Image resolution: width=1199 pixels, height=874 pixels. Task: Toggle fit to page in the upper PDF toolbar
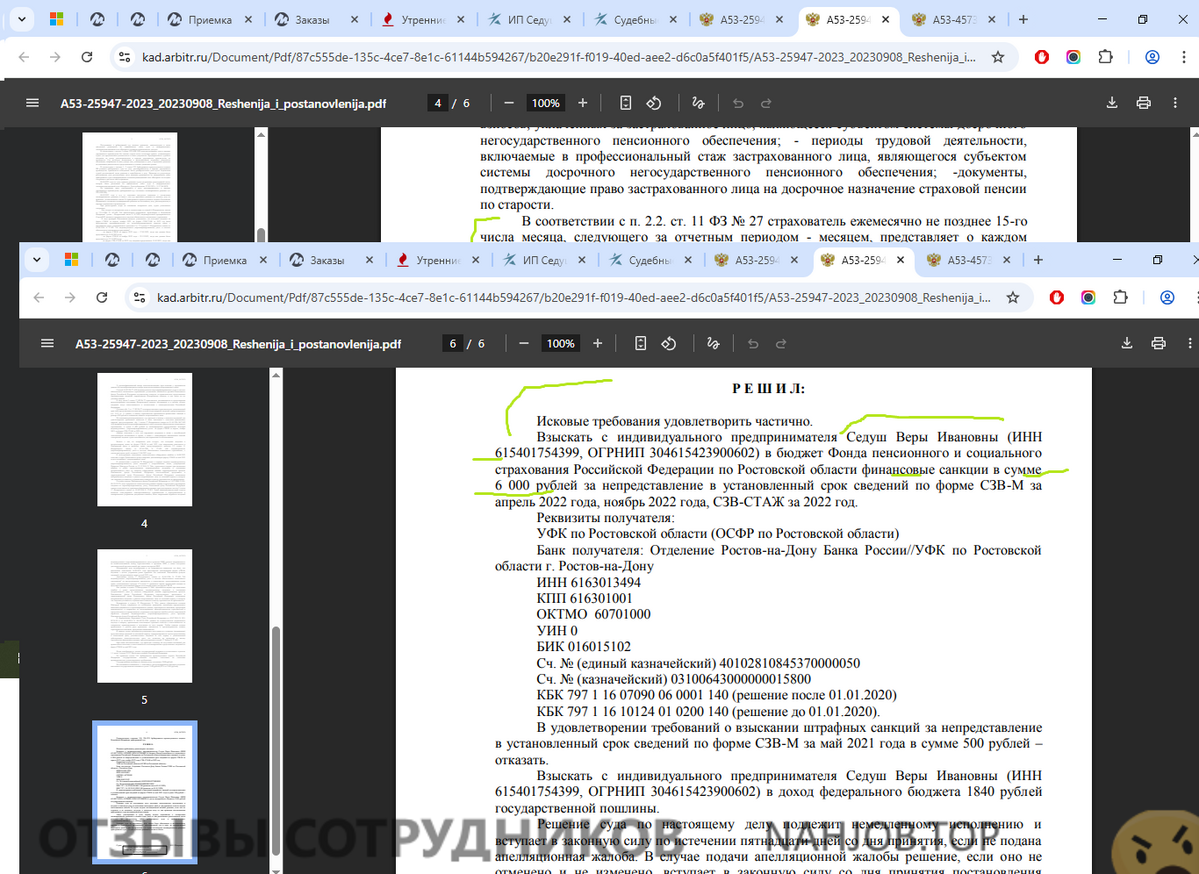tap(626, 103)
